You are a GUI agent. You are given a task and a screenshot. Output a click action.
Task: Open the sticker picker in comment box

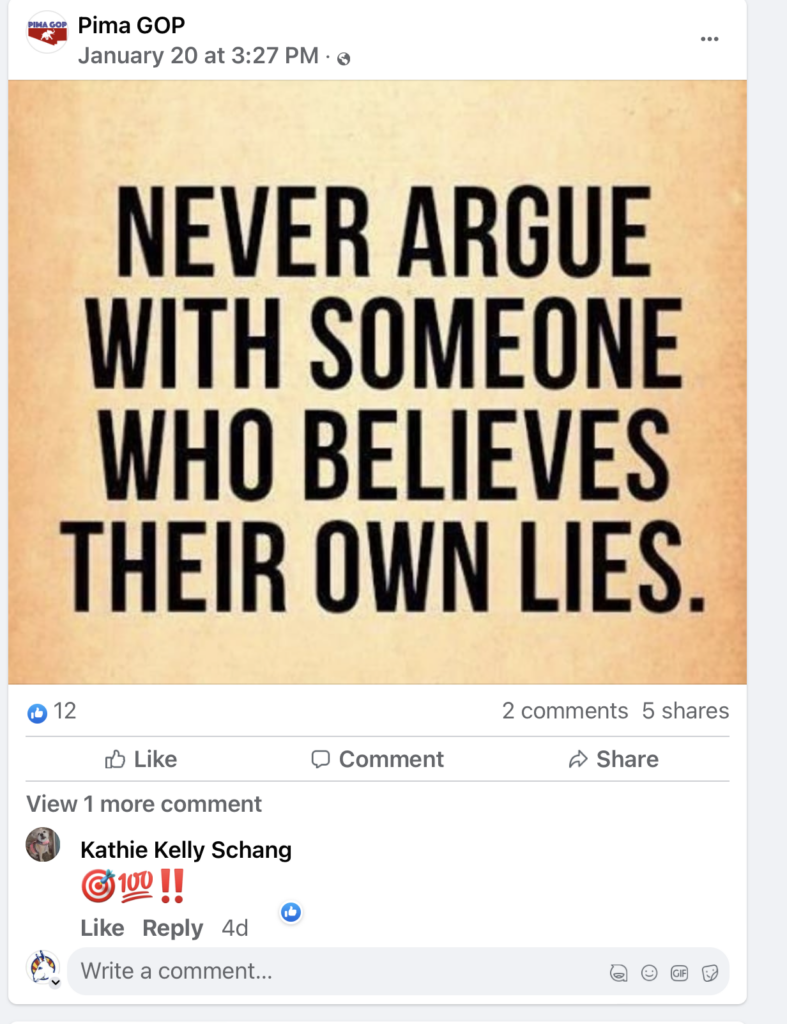[710, 973]
